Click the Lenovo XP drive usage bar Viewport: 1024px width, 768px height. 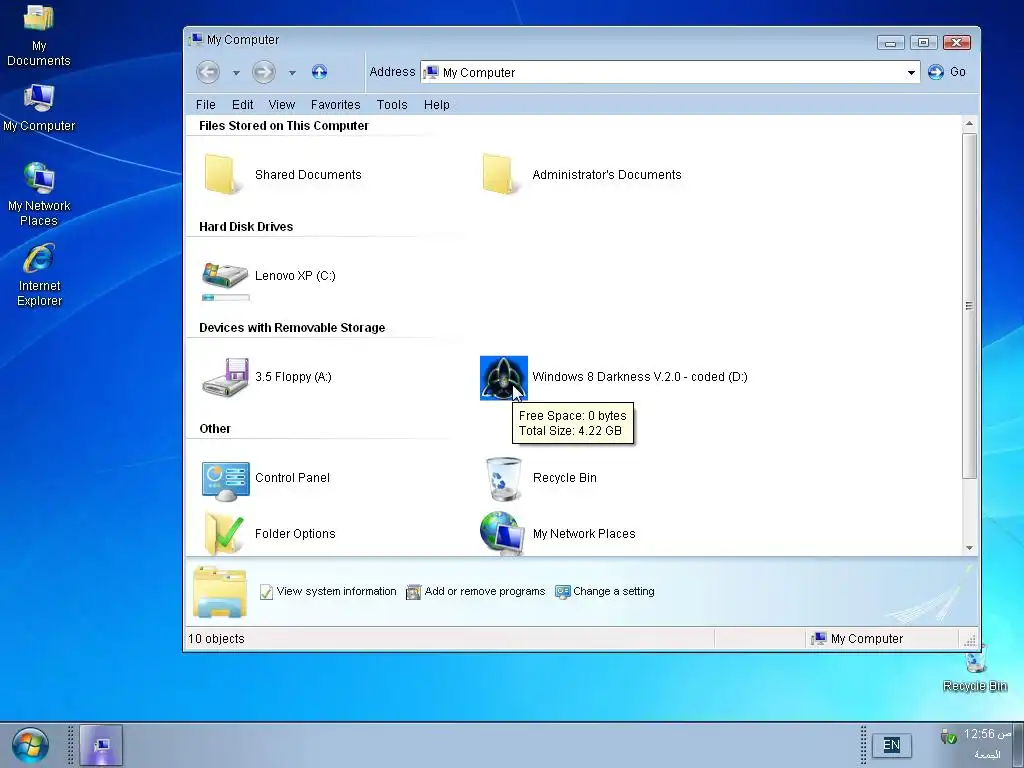point(225,298)
